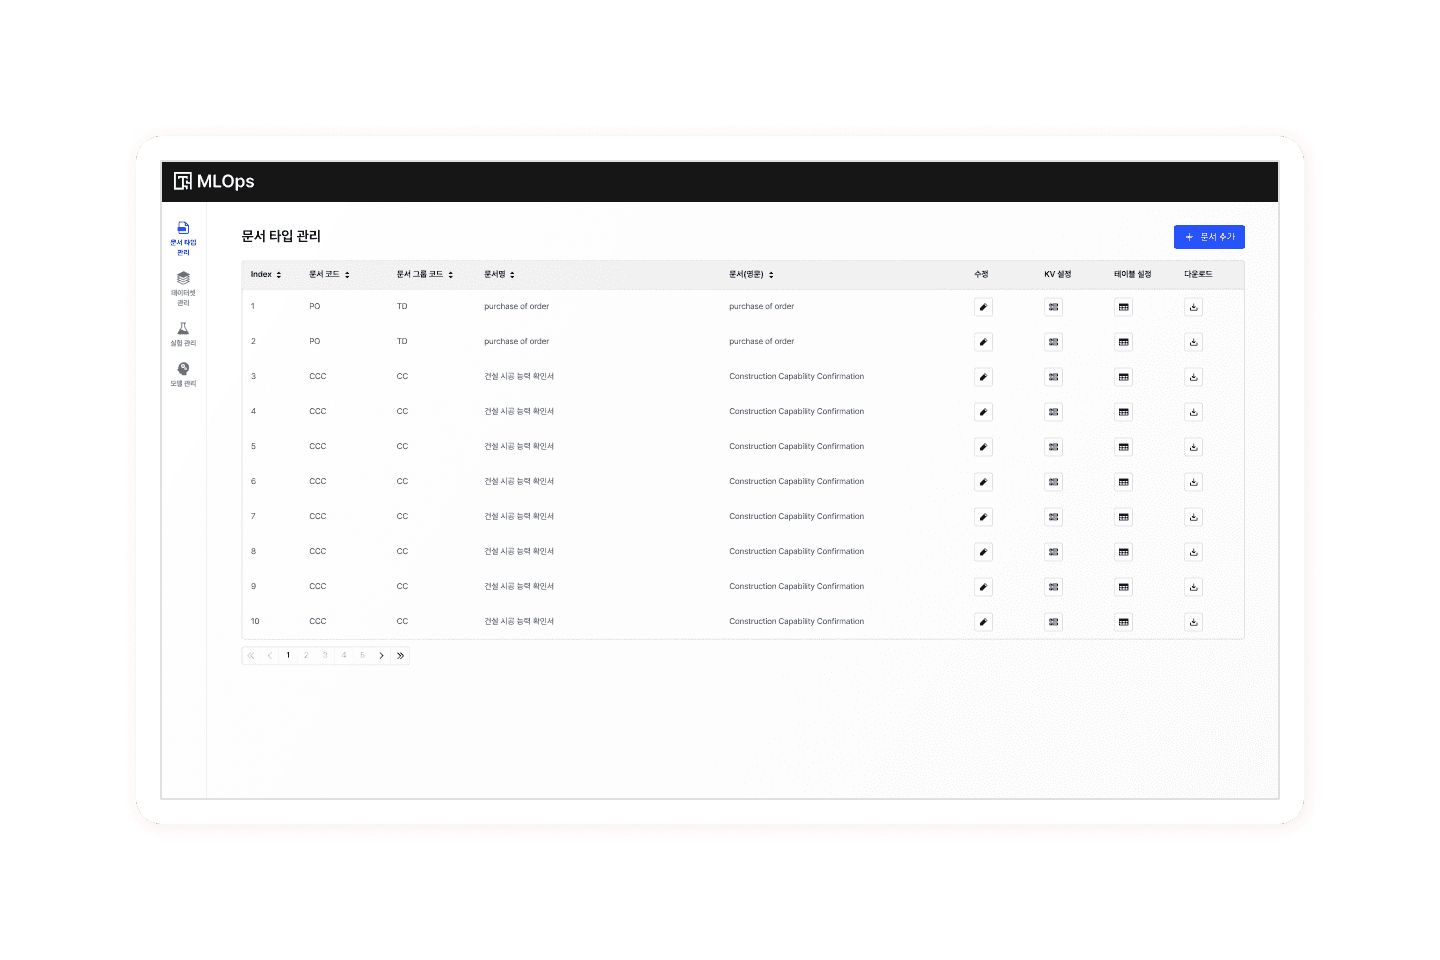Edit the document in row 8
Screen dimensions: 1440x960
click(x=984, y=552)
